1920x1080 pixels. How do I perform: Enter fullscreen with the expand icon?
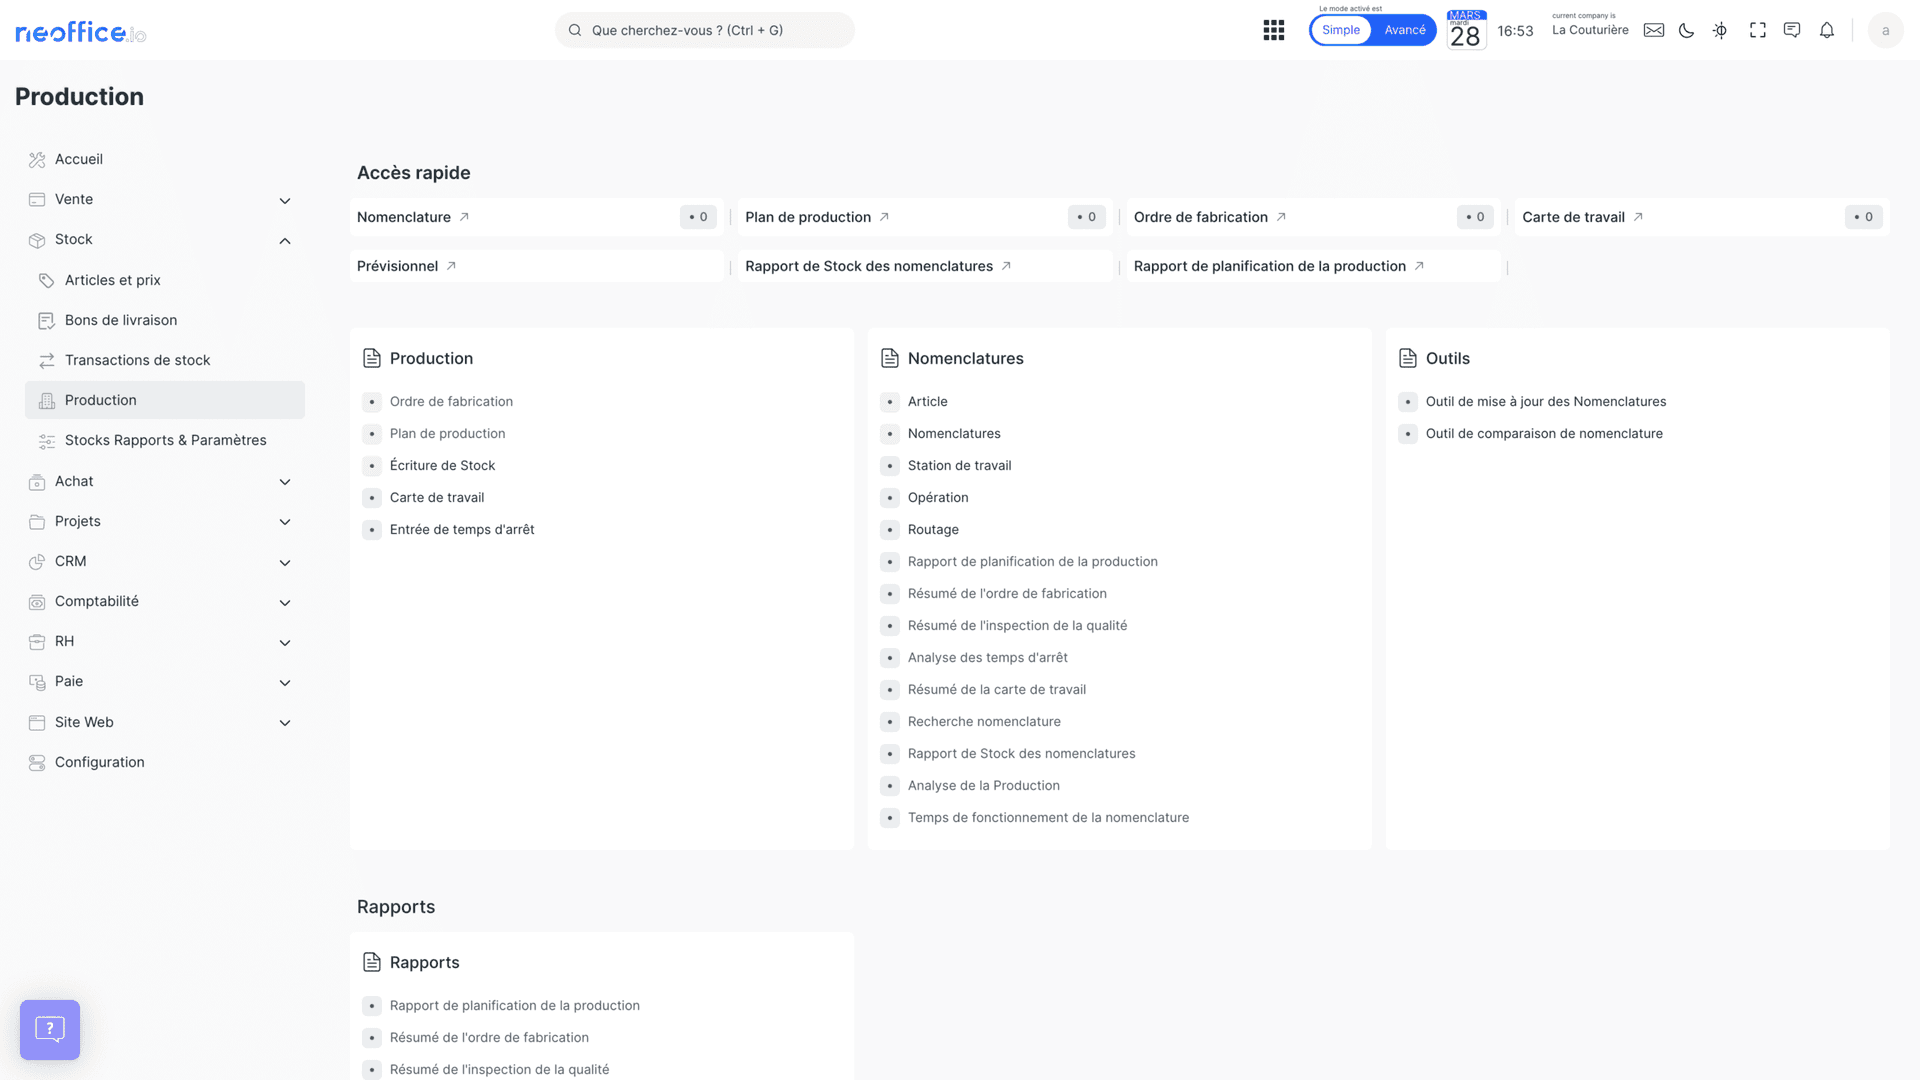1757,30
